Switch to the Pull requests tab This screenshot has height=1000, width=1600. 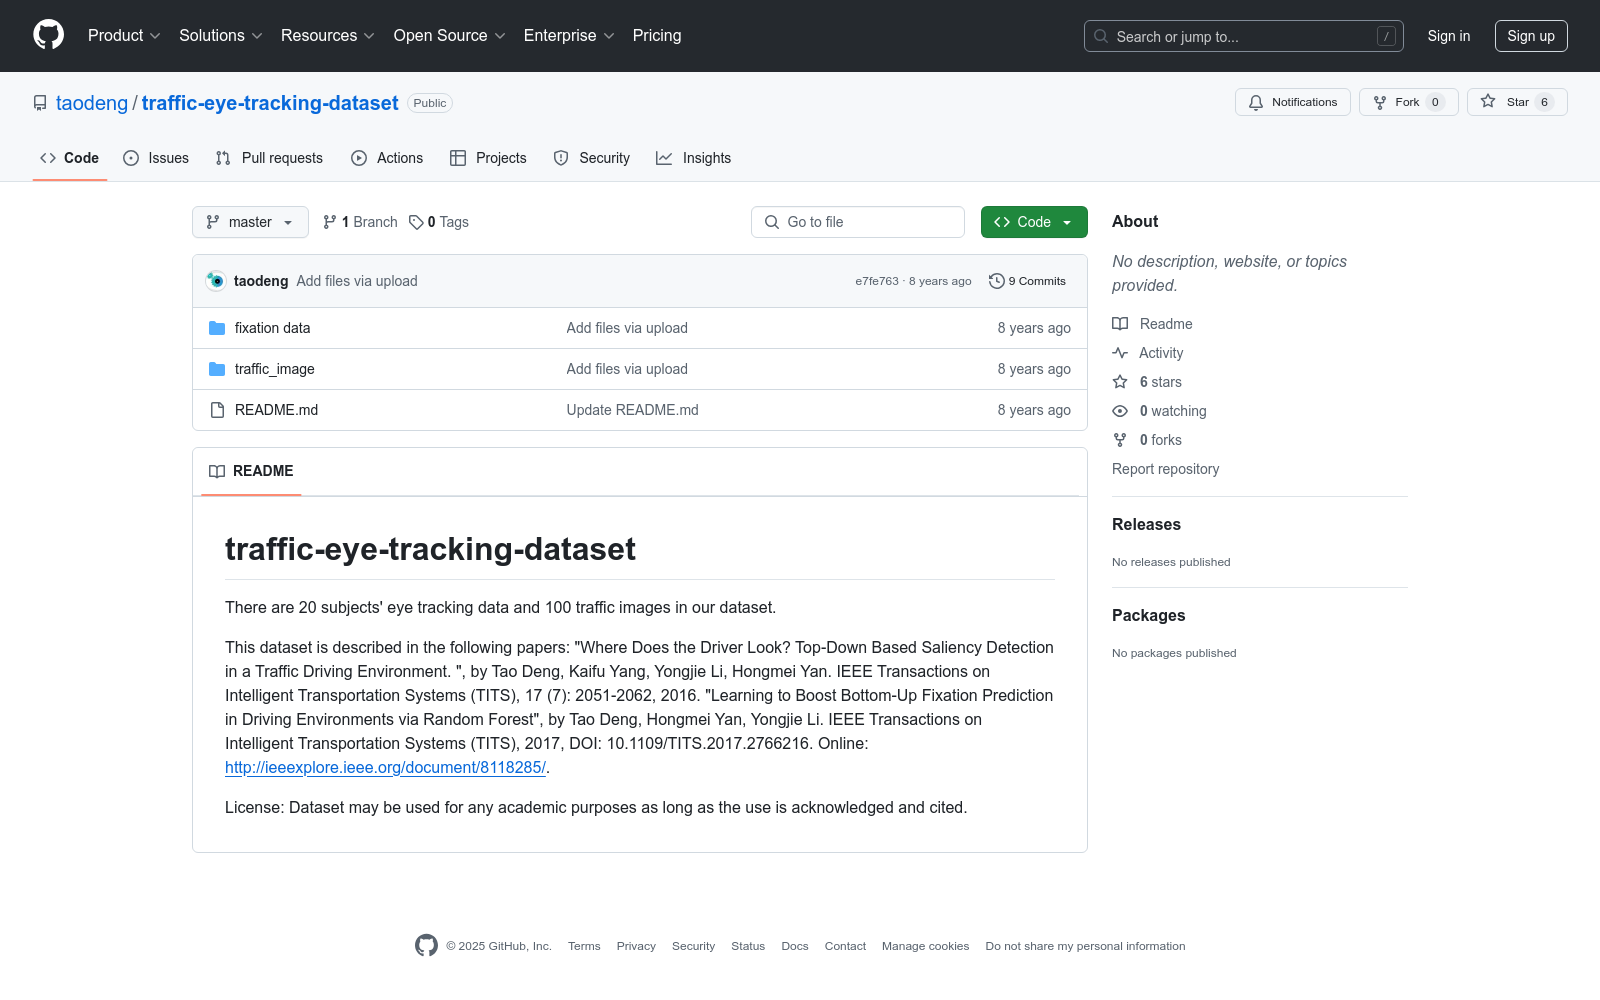click(269, 158)
